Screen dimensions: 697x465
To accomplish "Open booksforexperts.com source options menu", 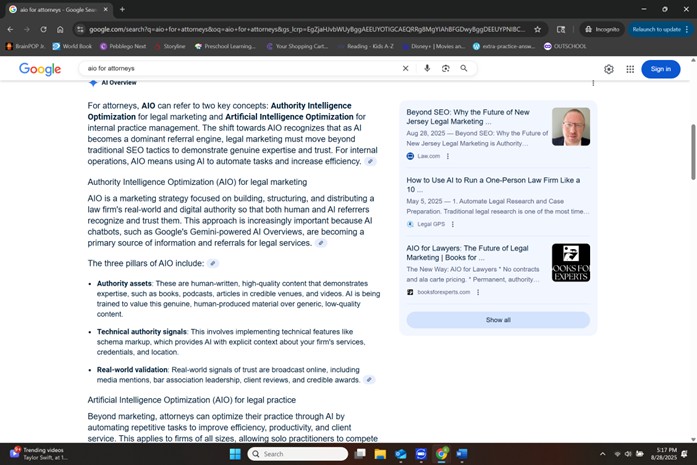I will pyautogui.click(x=478, y=292).
